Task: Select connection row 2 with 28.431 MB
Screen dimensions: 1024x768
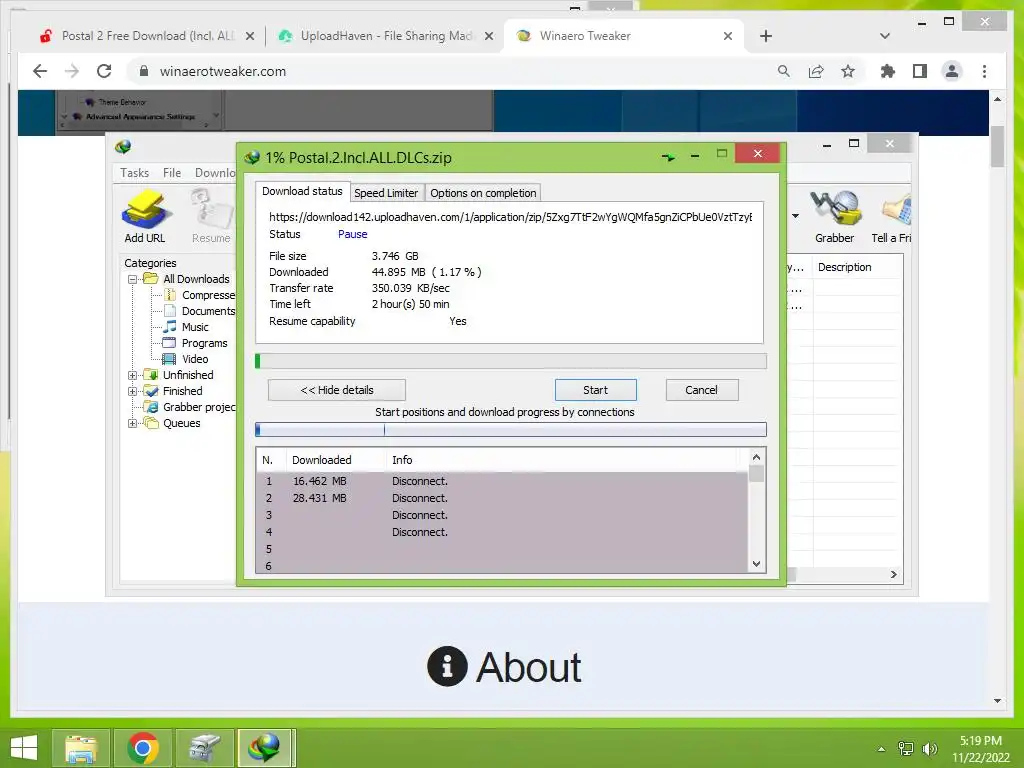Action: 502,498
